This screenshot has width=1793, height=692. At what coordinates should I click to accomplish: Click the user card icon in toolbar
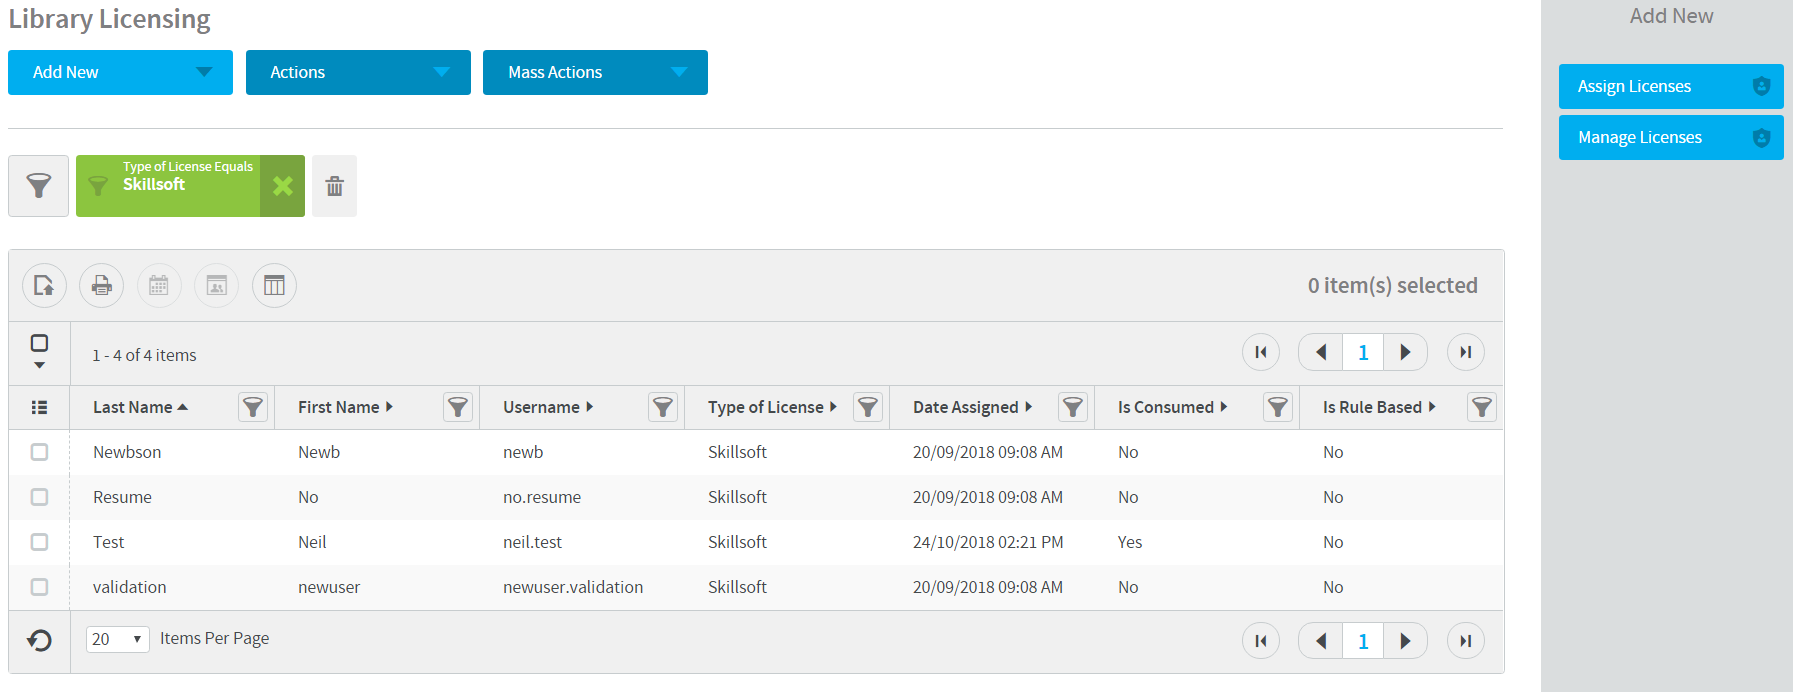pos(217,286)
